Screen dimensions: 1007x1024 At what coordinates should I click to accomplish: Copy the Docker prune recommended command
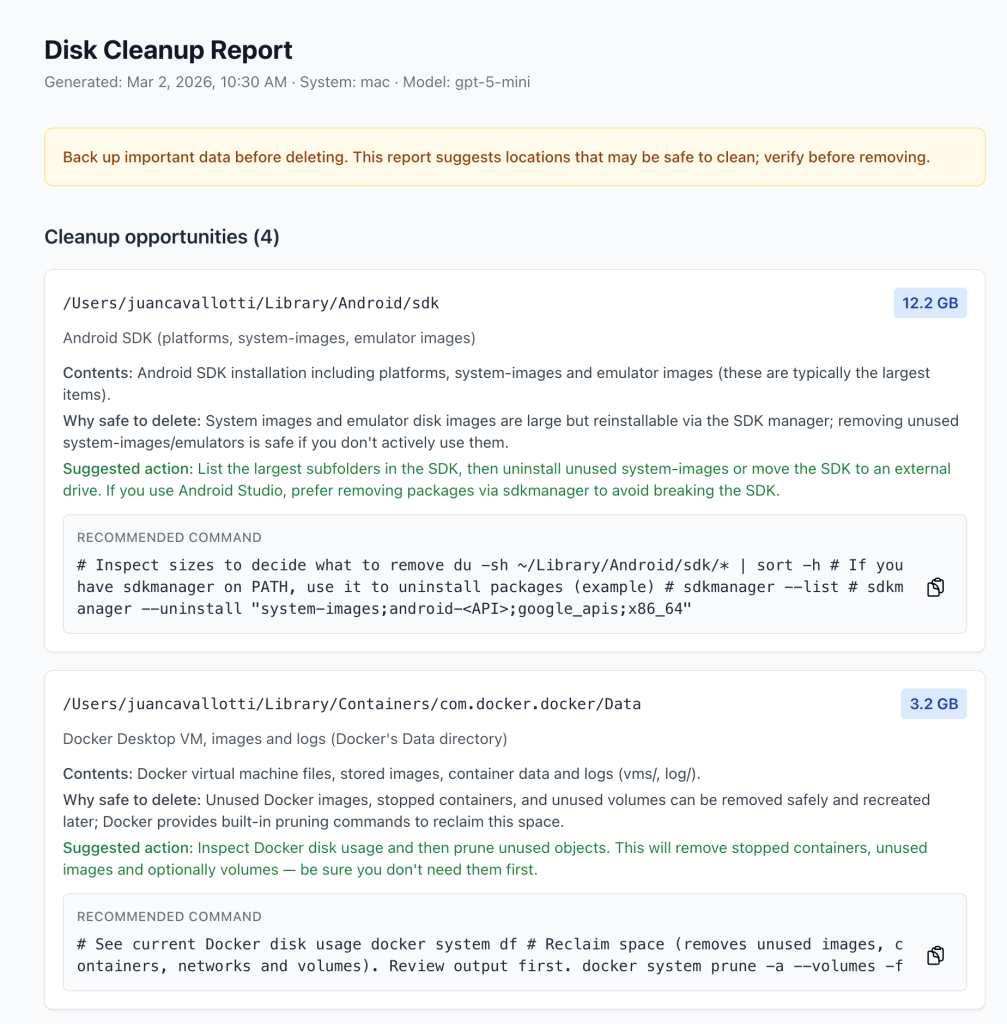[935, 956]
